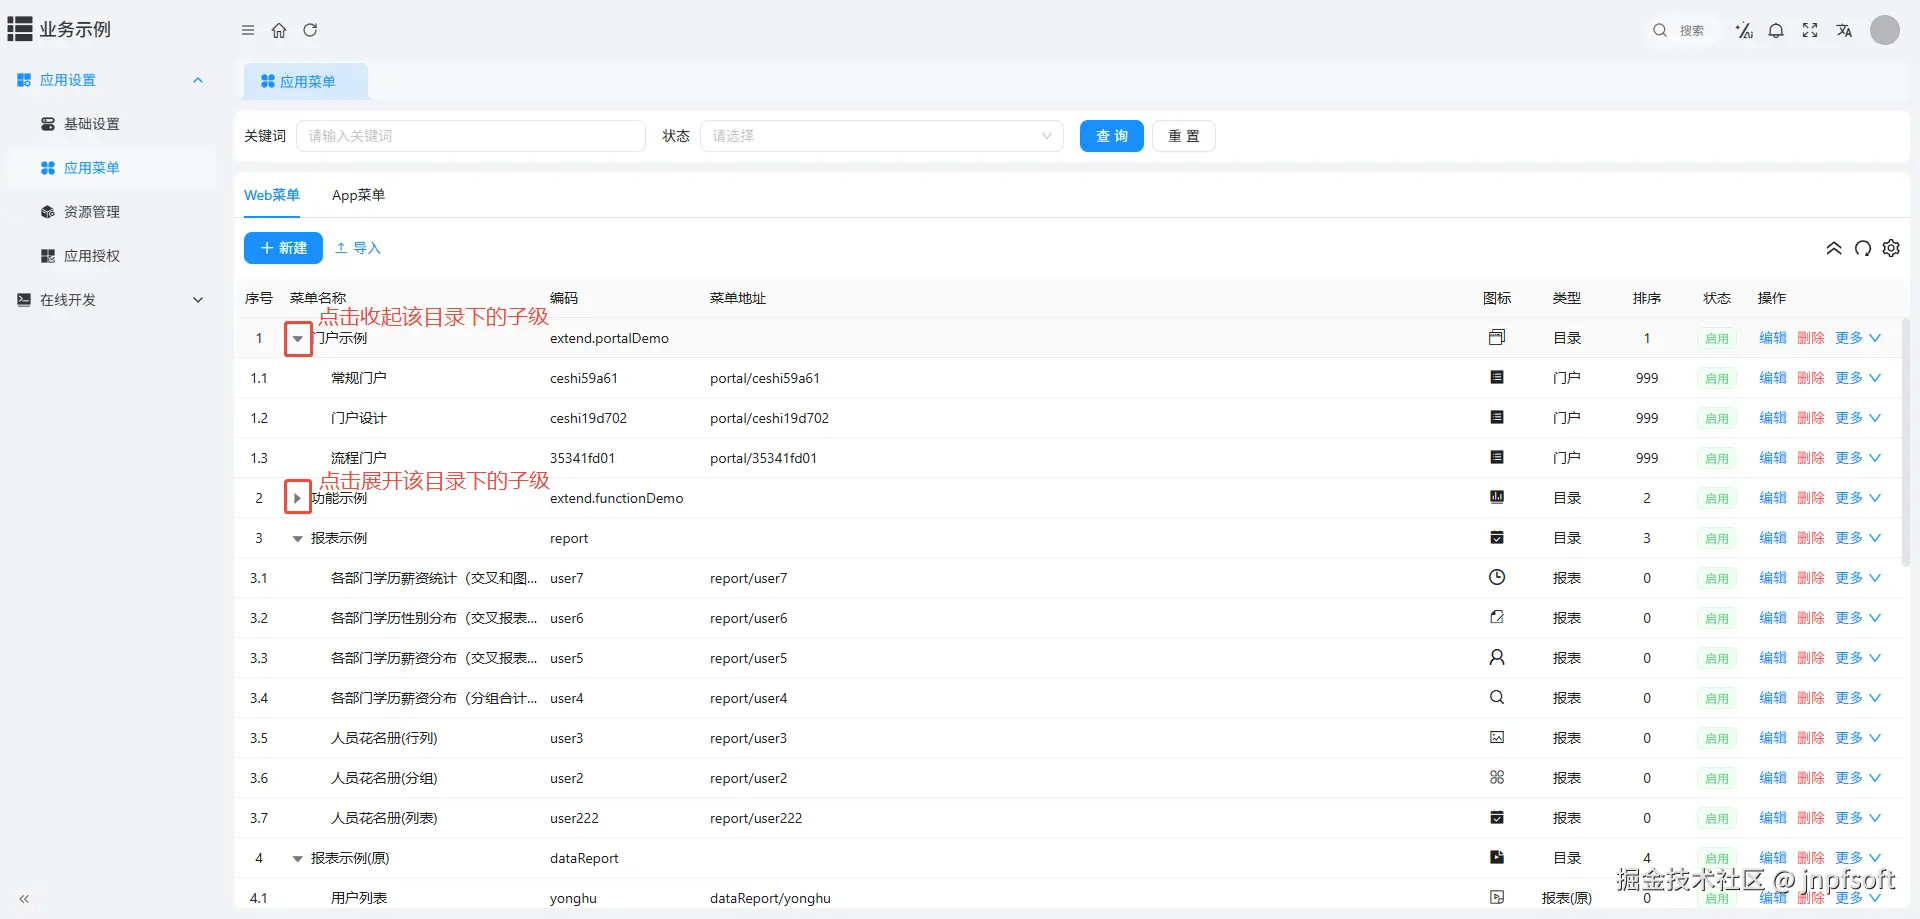Image resolution: width=1920 pixels, height=919 pixels.
Task: Collapse all rows with double-chevron icon
Action: point(1834,248)
